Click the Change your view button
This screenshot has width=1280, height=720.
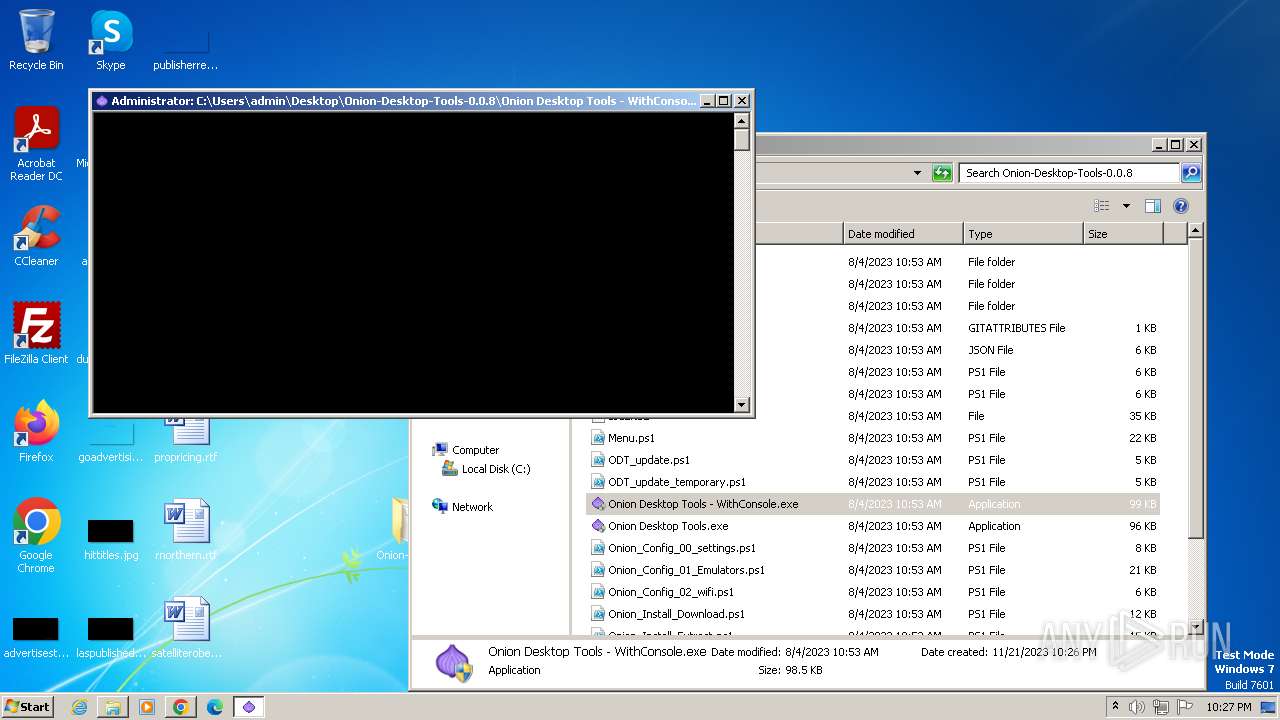[1102, 206]
